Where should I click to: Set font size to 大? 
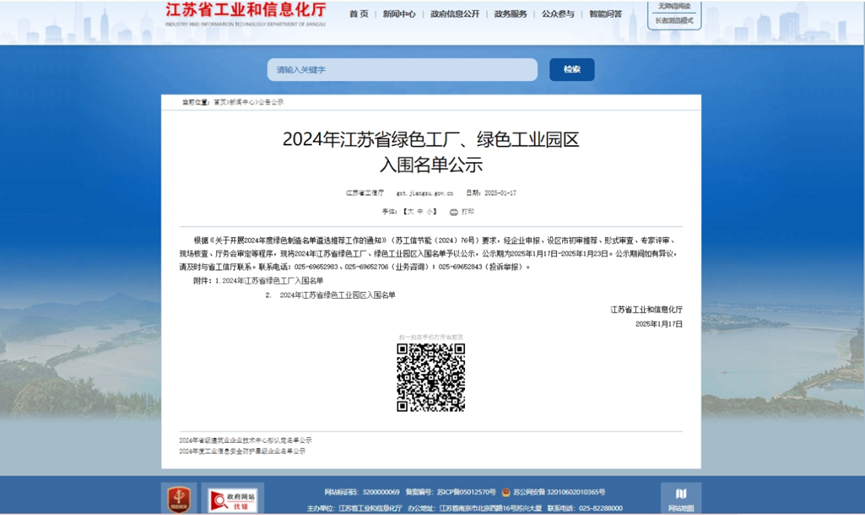tap(410, 212)
